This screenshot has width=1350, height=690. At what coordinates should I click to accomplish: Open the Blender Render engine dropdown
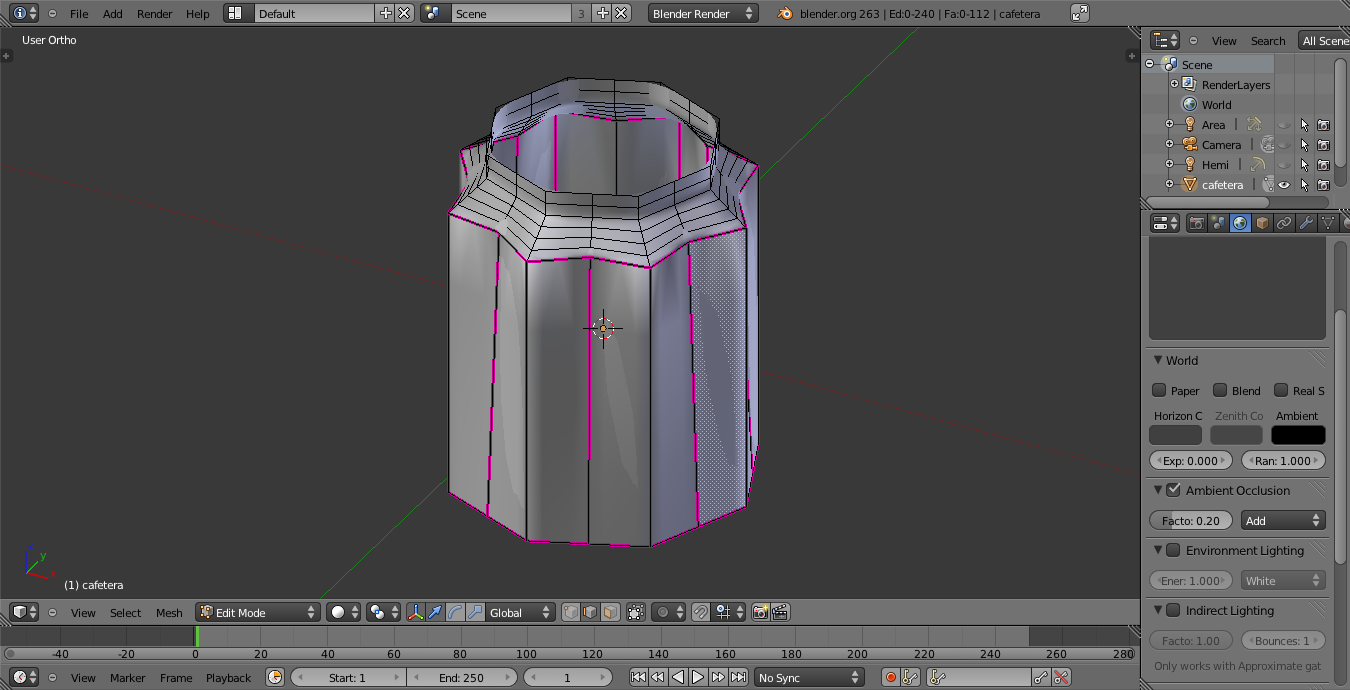coord(702,14)
